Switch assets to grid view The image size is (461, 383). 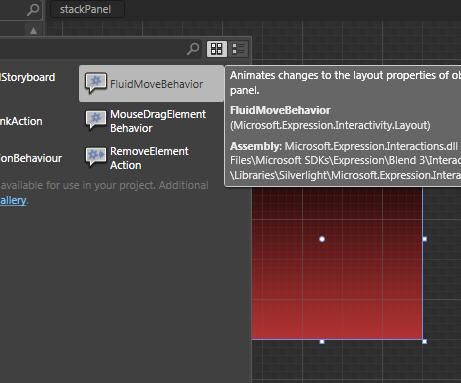tap(217, 49)
